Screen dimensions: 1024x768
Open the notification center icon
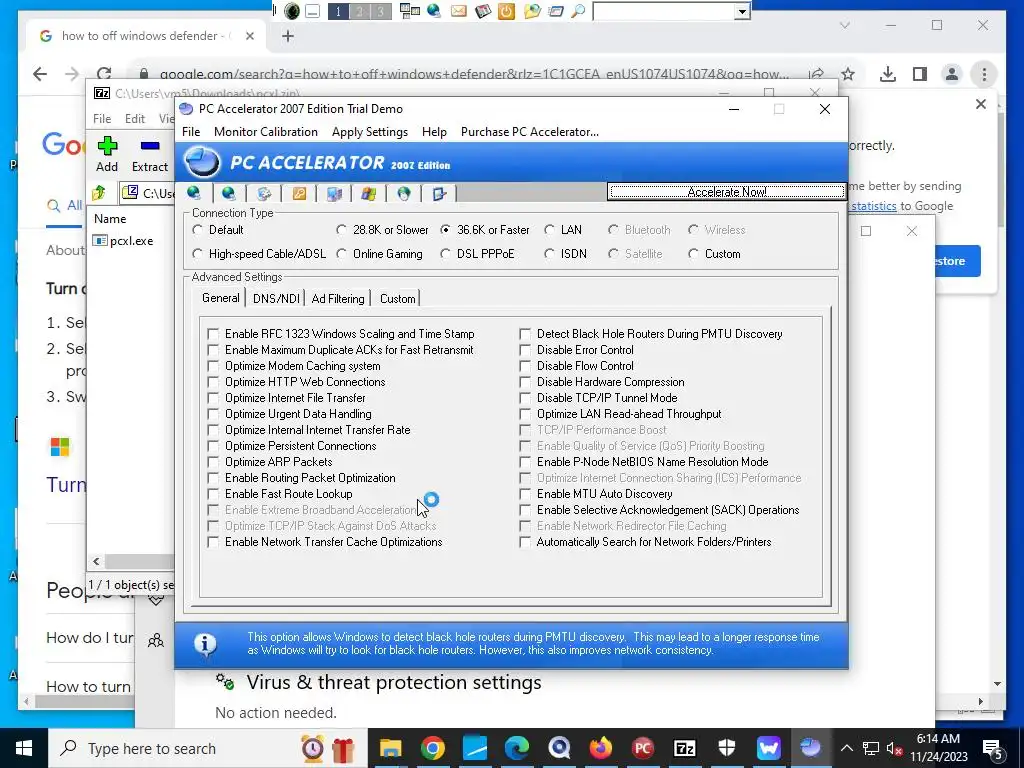click(992, 748)
